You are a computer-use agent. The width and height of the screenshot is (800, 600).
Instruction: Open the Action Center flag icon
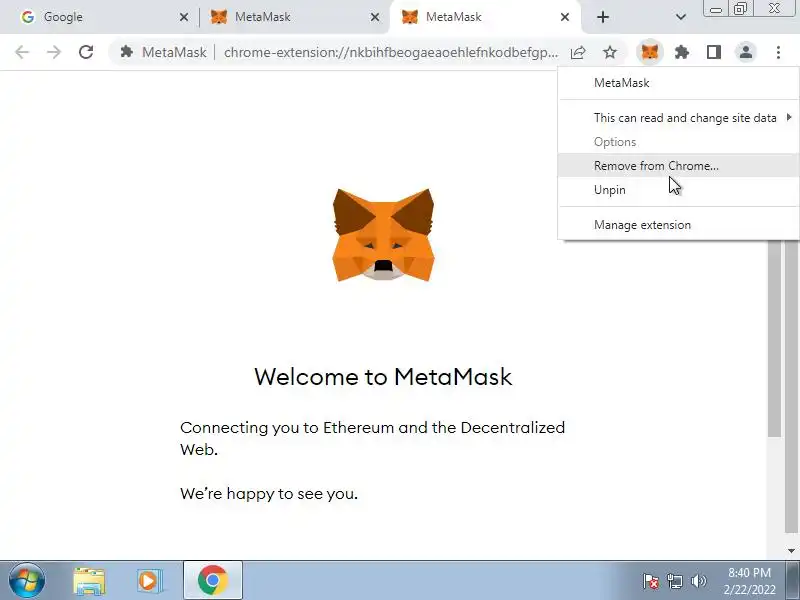651,581
